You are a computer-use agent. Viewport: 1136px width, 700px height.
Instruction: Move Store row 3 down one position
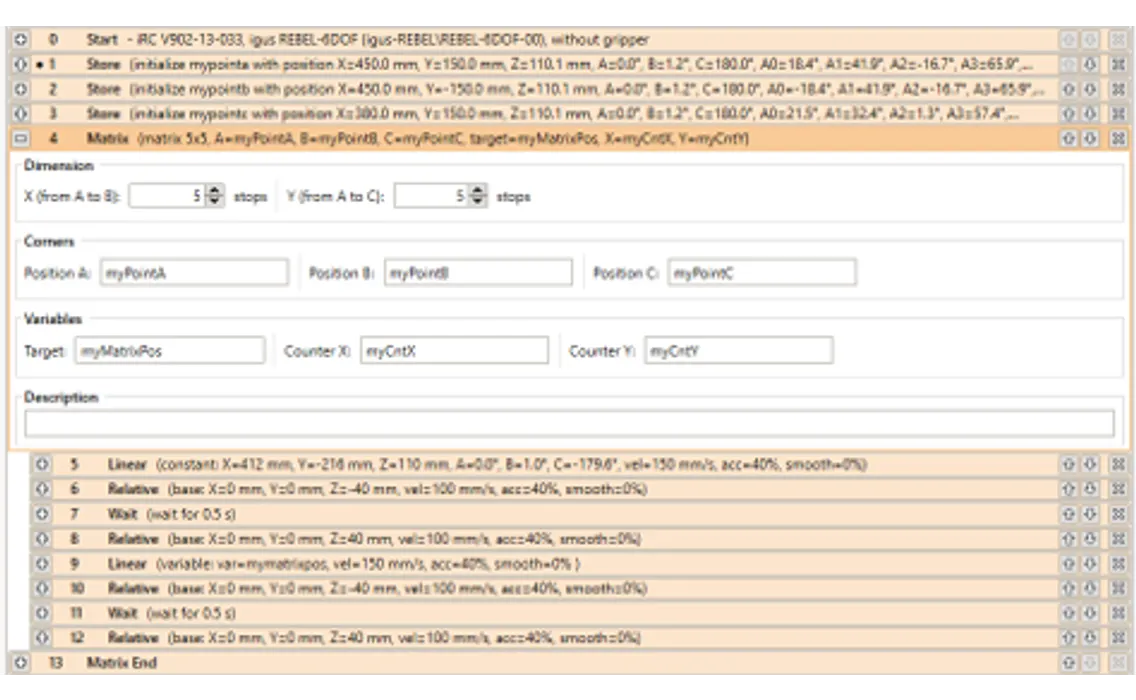(1091, 114)
